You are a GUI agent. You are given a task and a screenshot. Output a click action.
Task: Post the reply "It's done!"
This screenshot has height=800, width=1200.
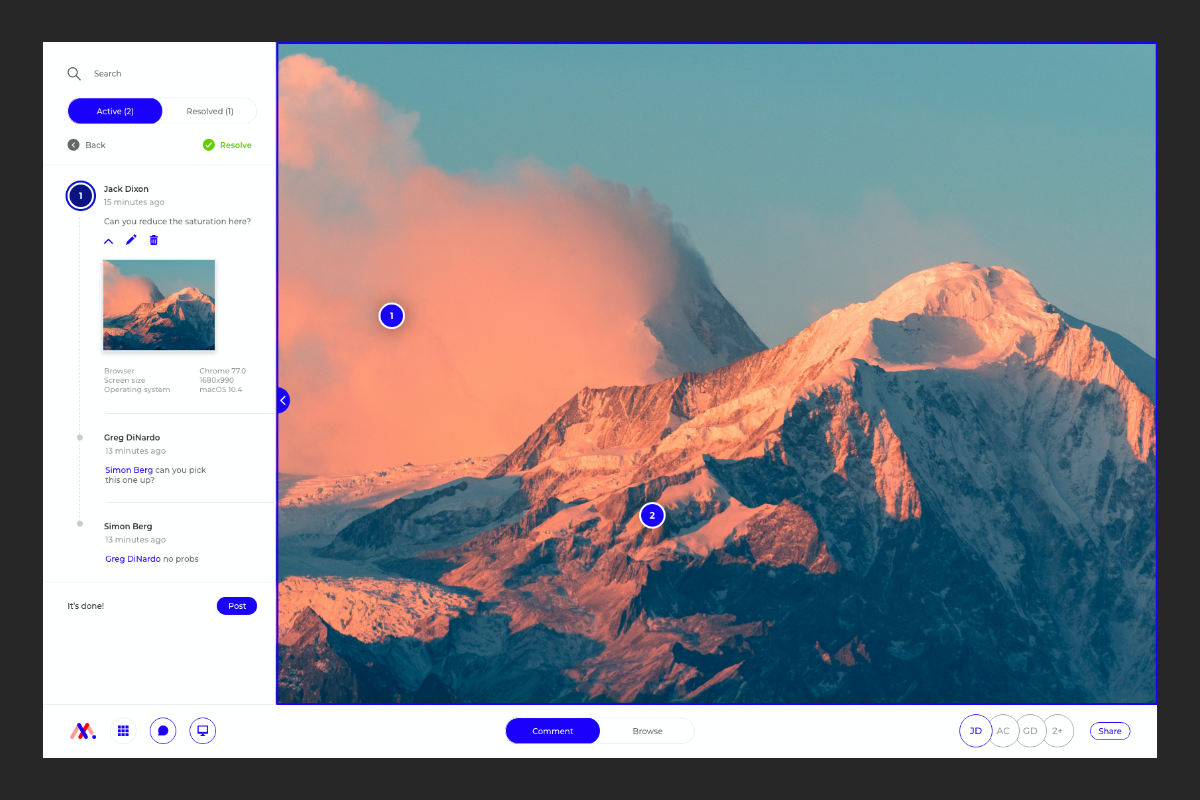pyautogui.click(x=237, y=606)
